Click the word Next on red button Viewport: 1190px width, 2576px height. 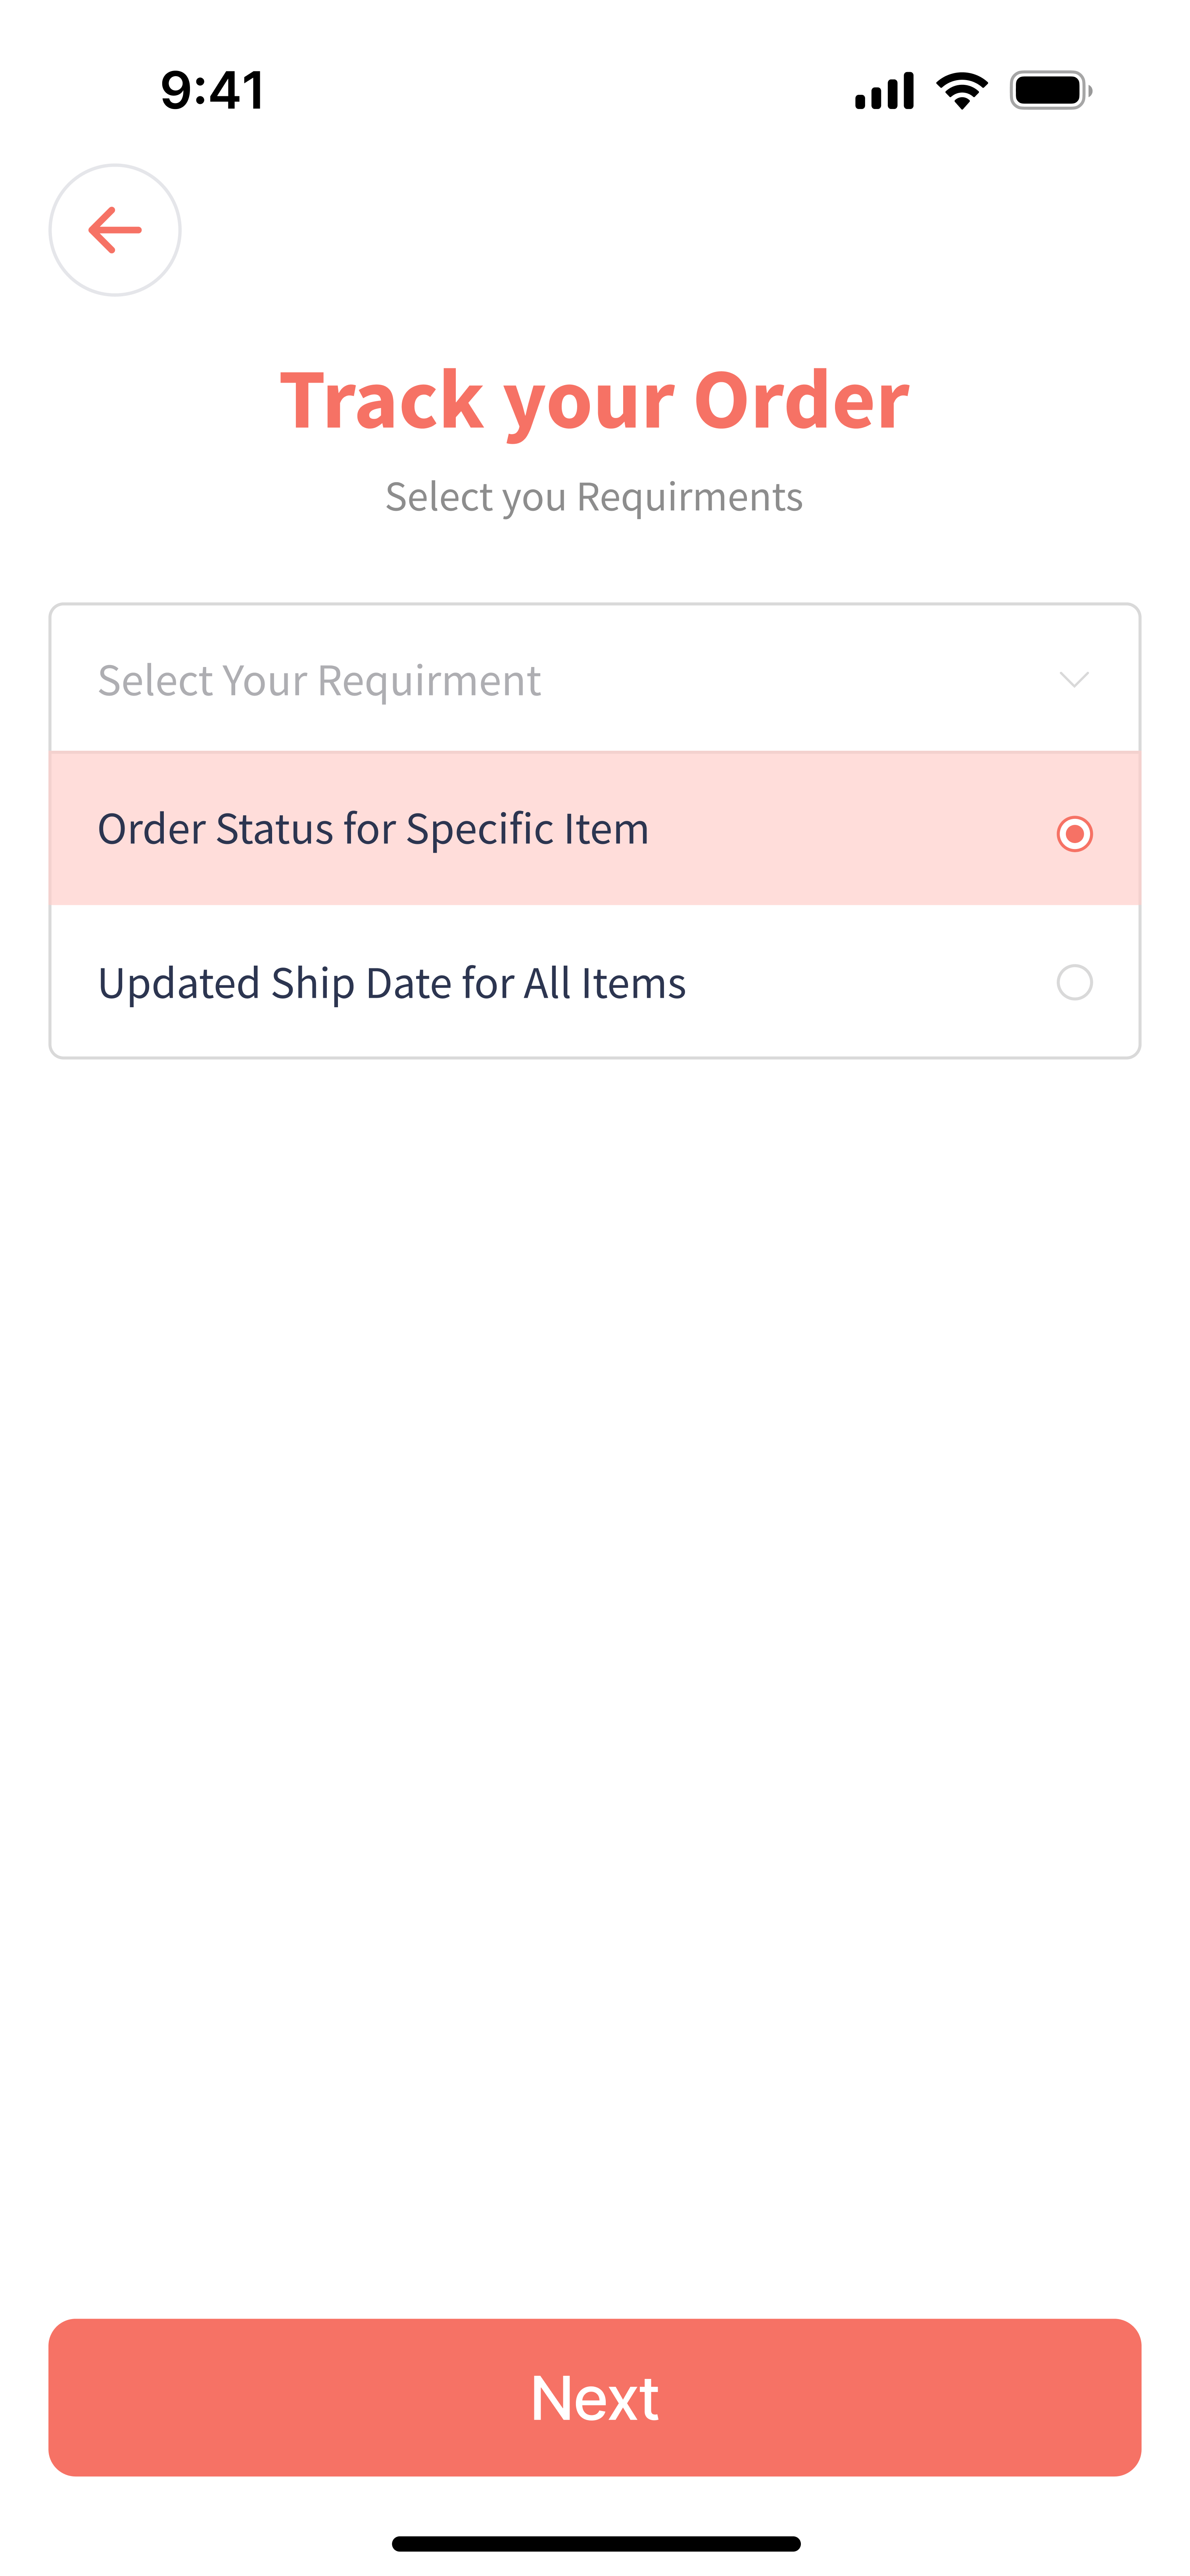point(594,2397)
